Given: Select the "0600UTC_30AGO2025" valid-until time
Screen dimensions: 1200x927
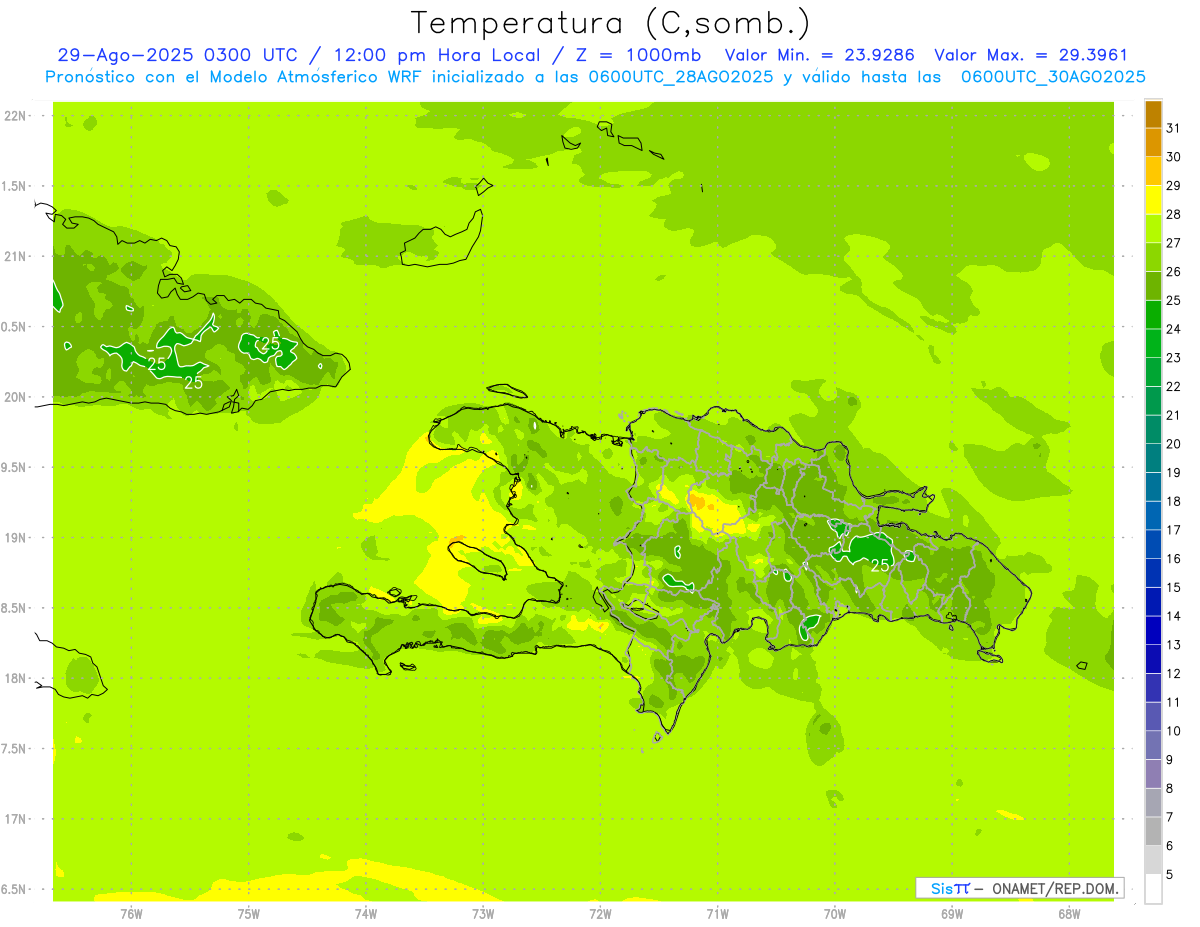Looking at the screenshot, I should [1053, 77].
